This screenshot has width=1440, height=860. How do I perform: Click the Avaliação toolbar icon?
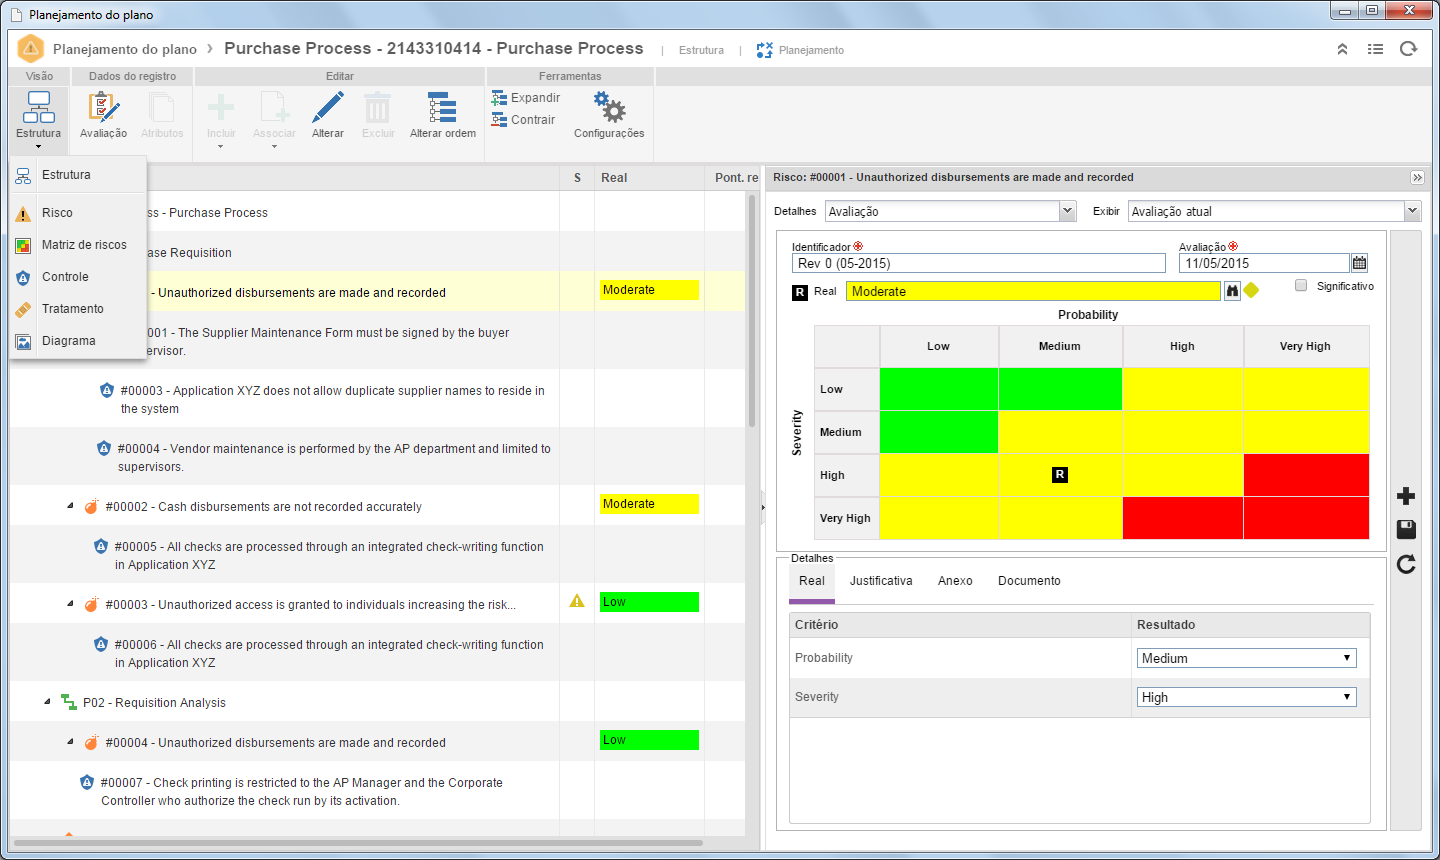click(x=103, y=109)
